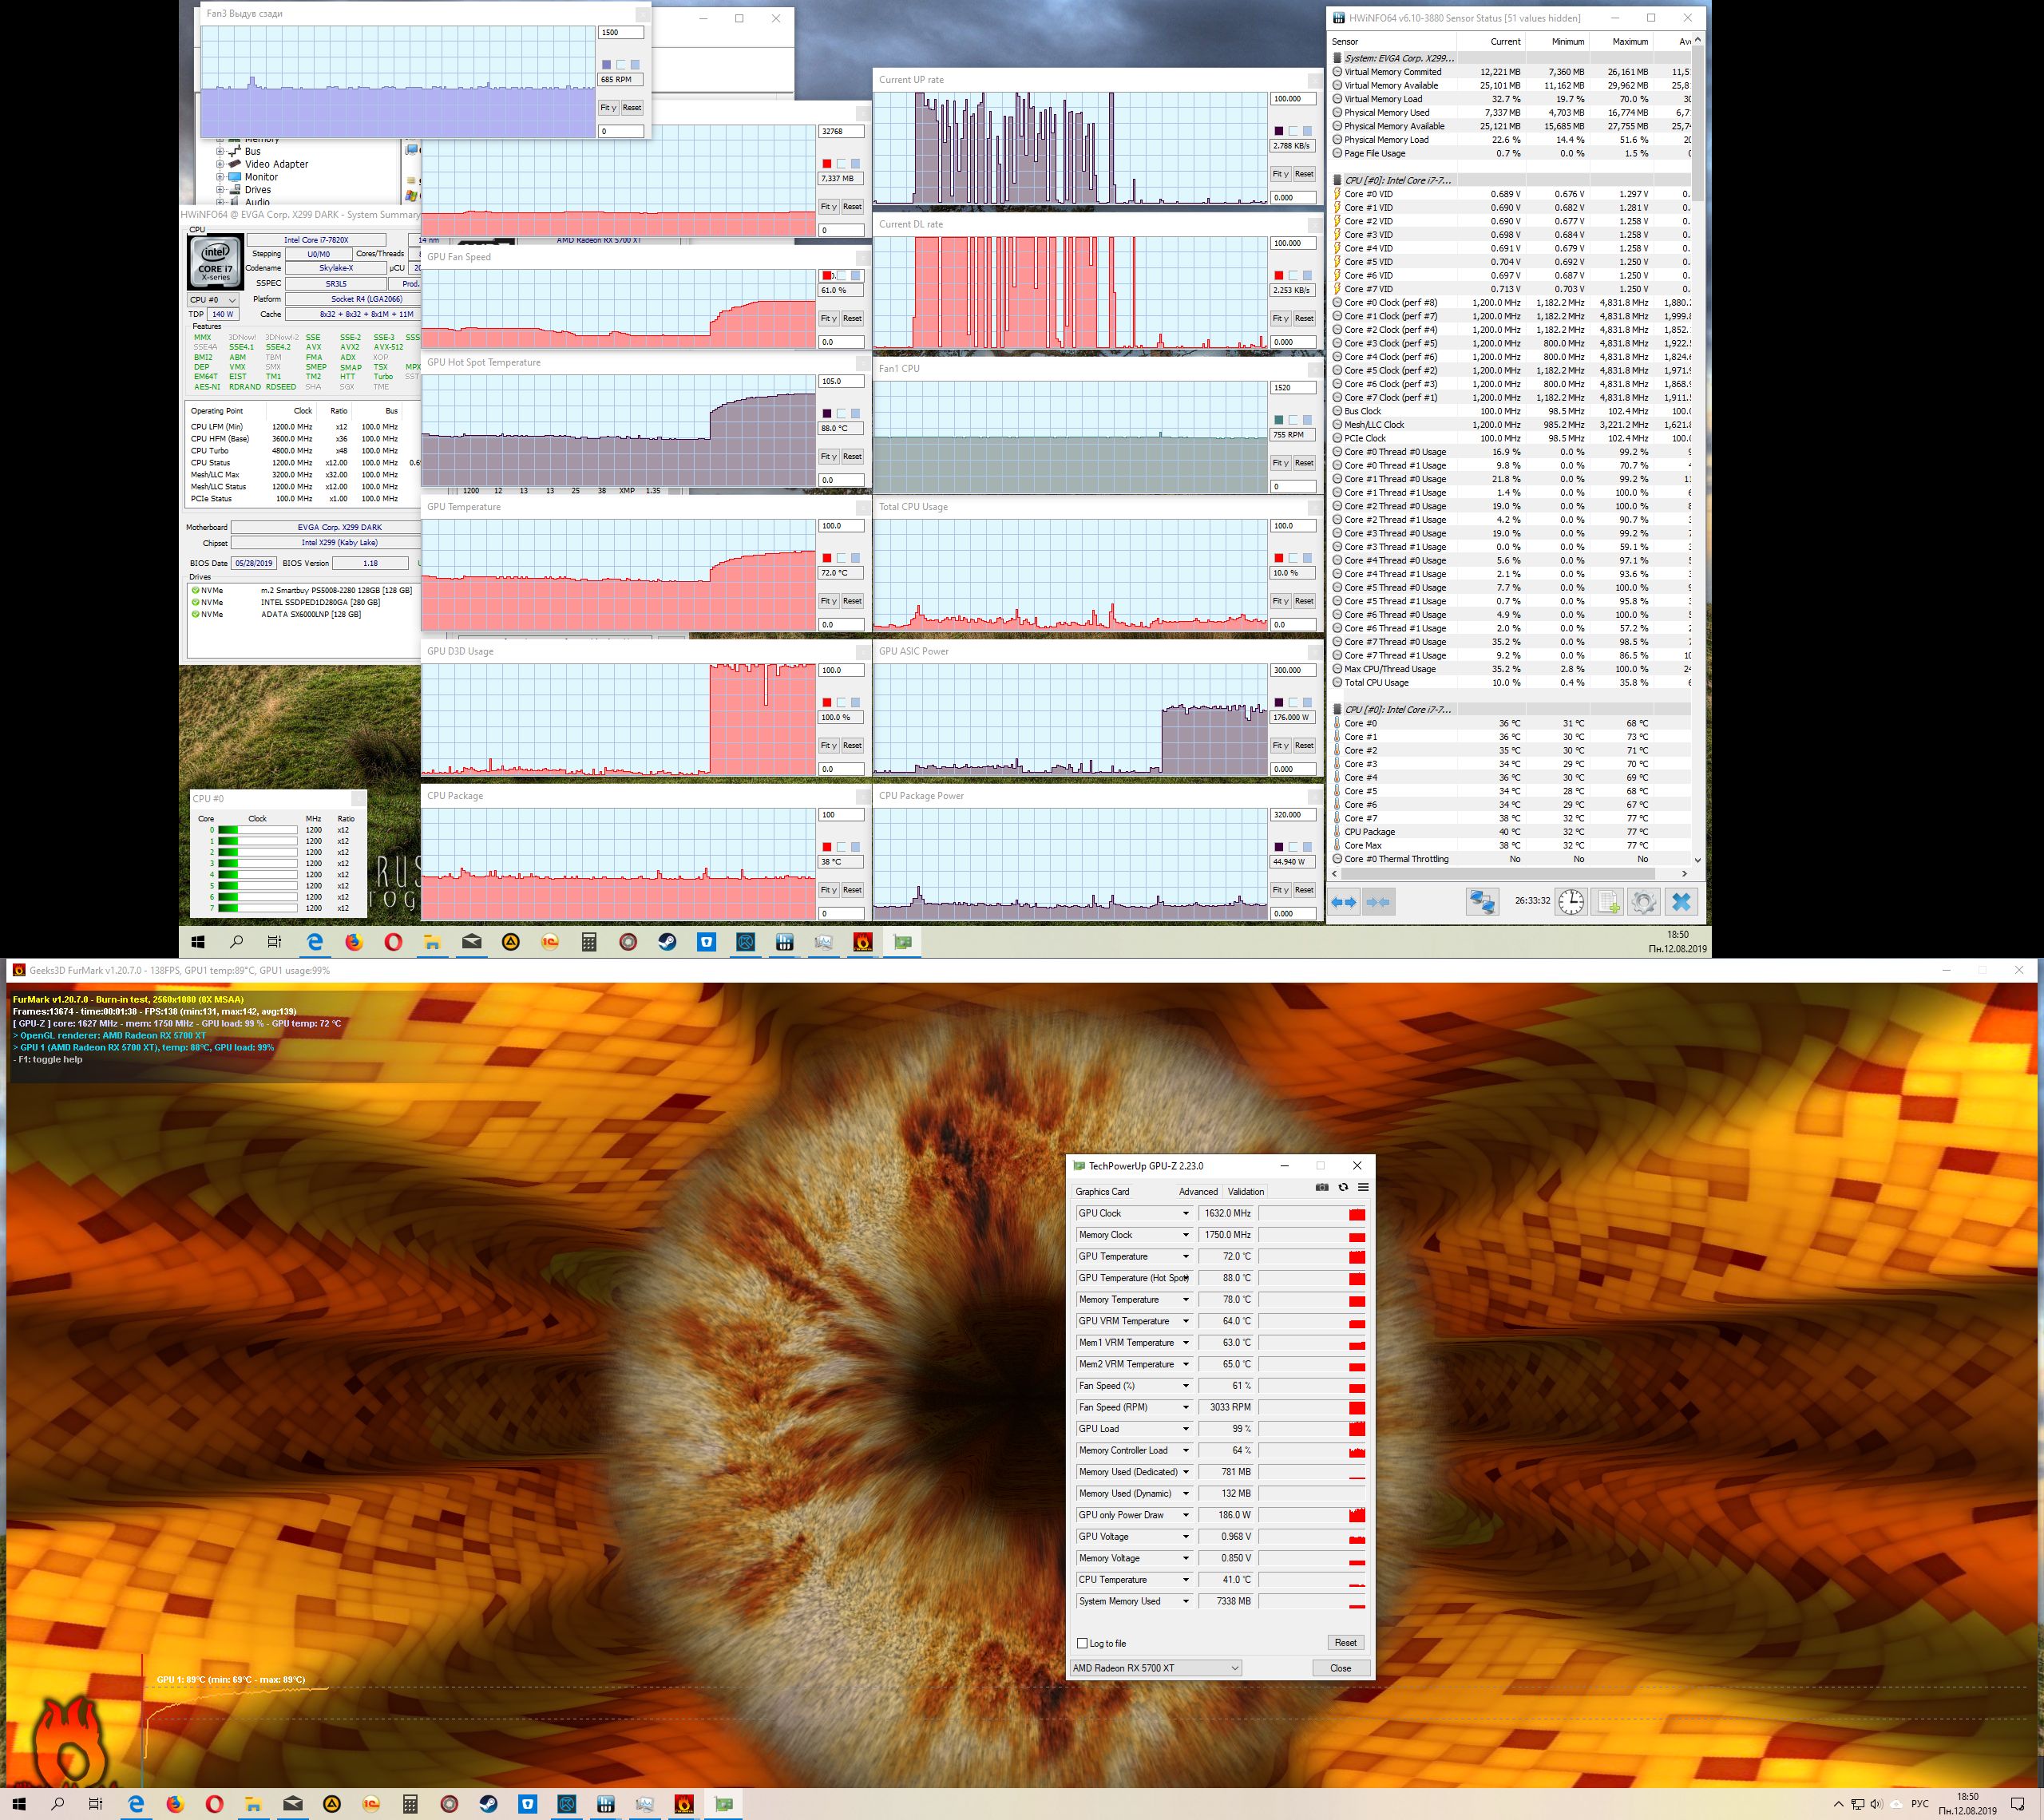Enable the Log to file checkbox
Image resolution: width=2044 pixels, height=1820 pixels.
(1082, 1643)
